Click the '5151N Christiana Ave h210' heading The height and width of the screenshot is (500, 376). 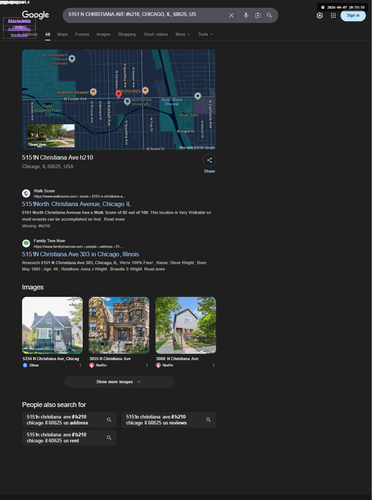58,158
